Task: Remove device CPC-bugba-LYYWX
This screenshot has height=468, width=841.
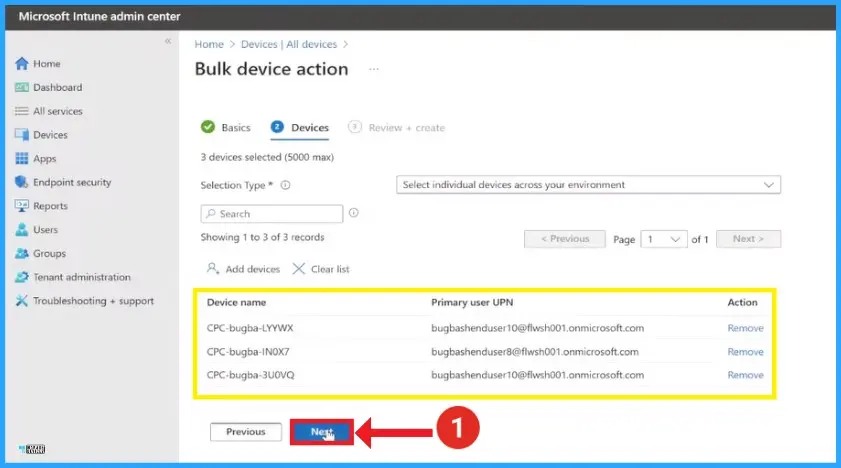Action: pyautogui.click(x=746, y=328)
